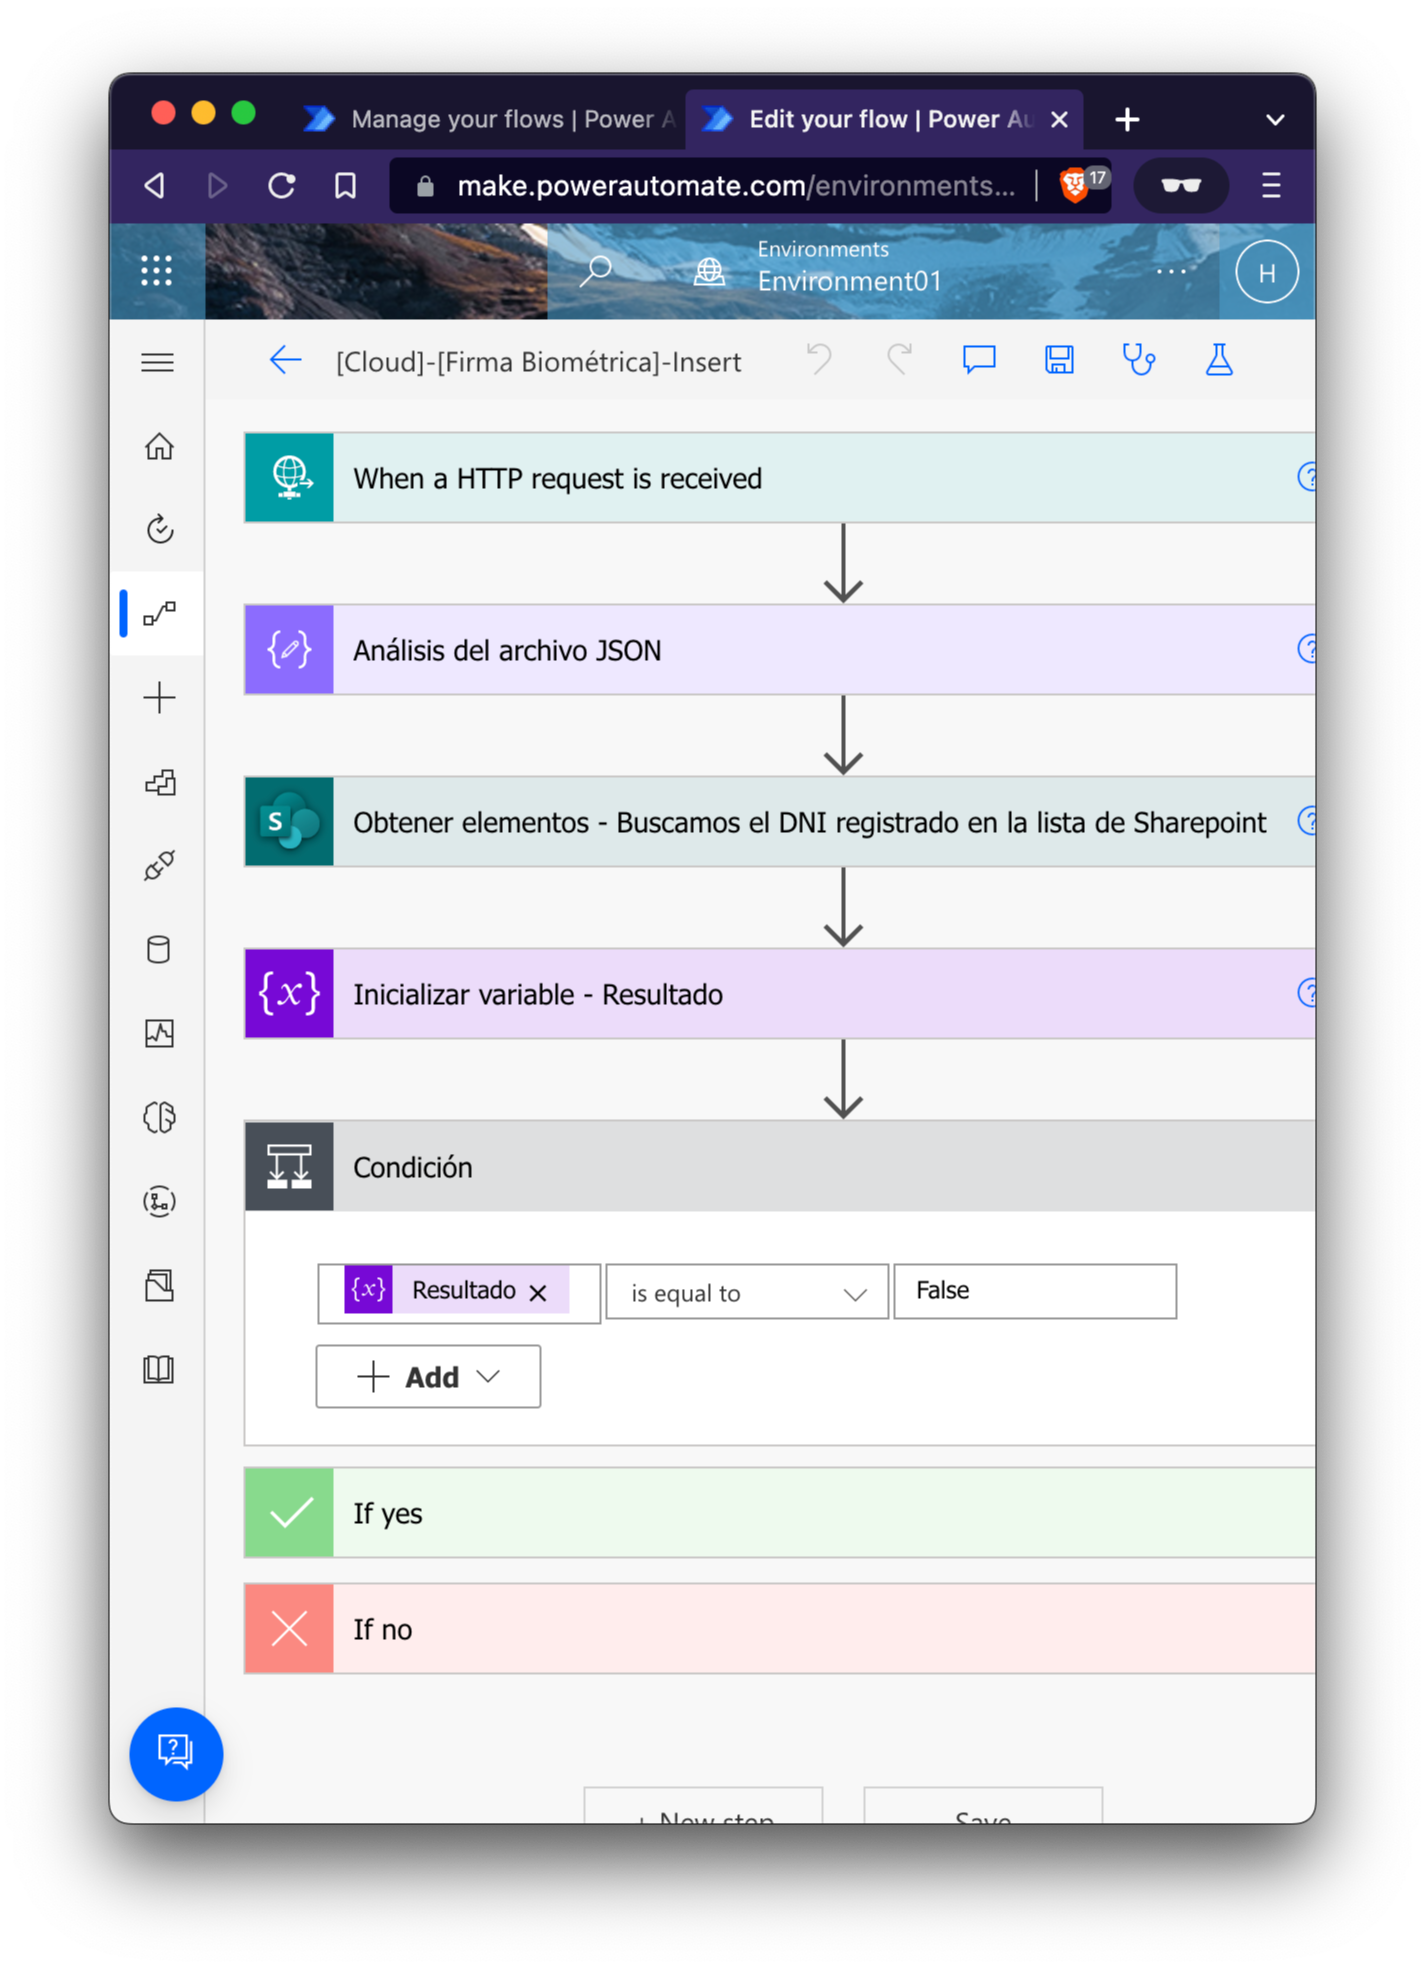Click the Flow checker stethoscope icon
This screenshot has height=1971, width=1427.
coord(1138,360)
